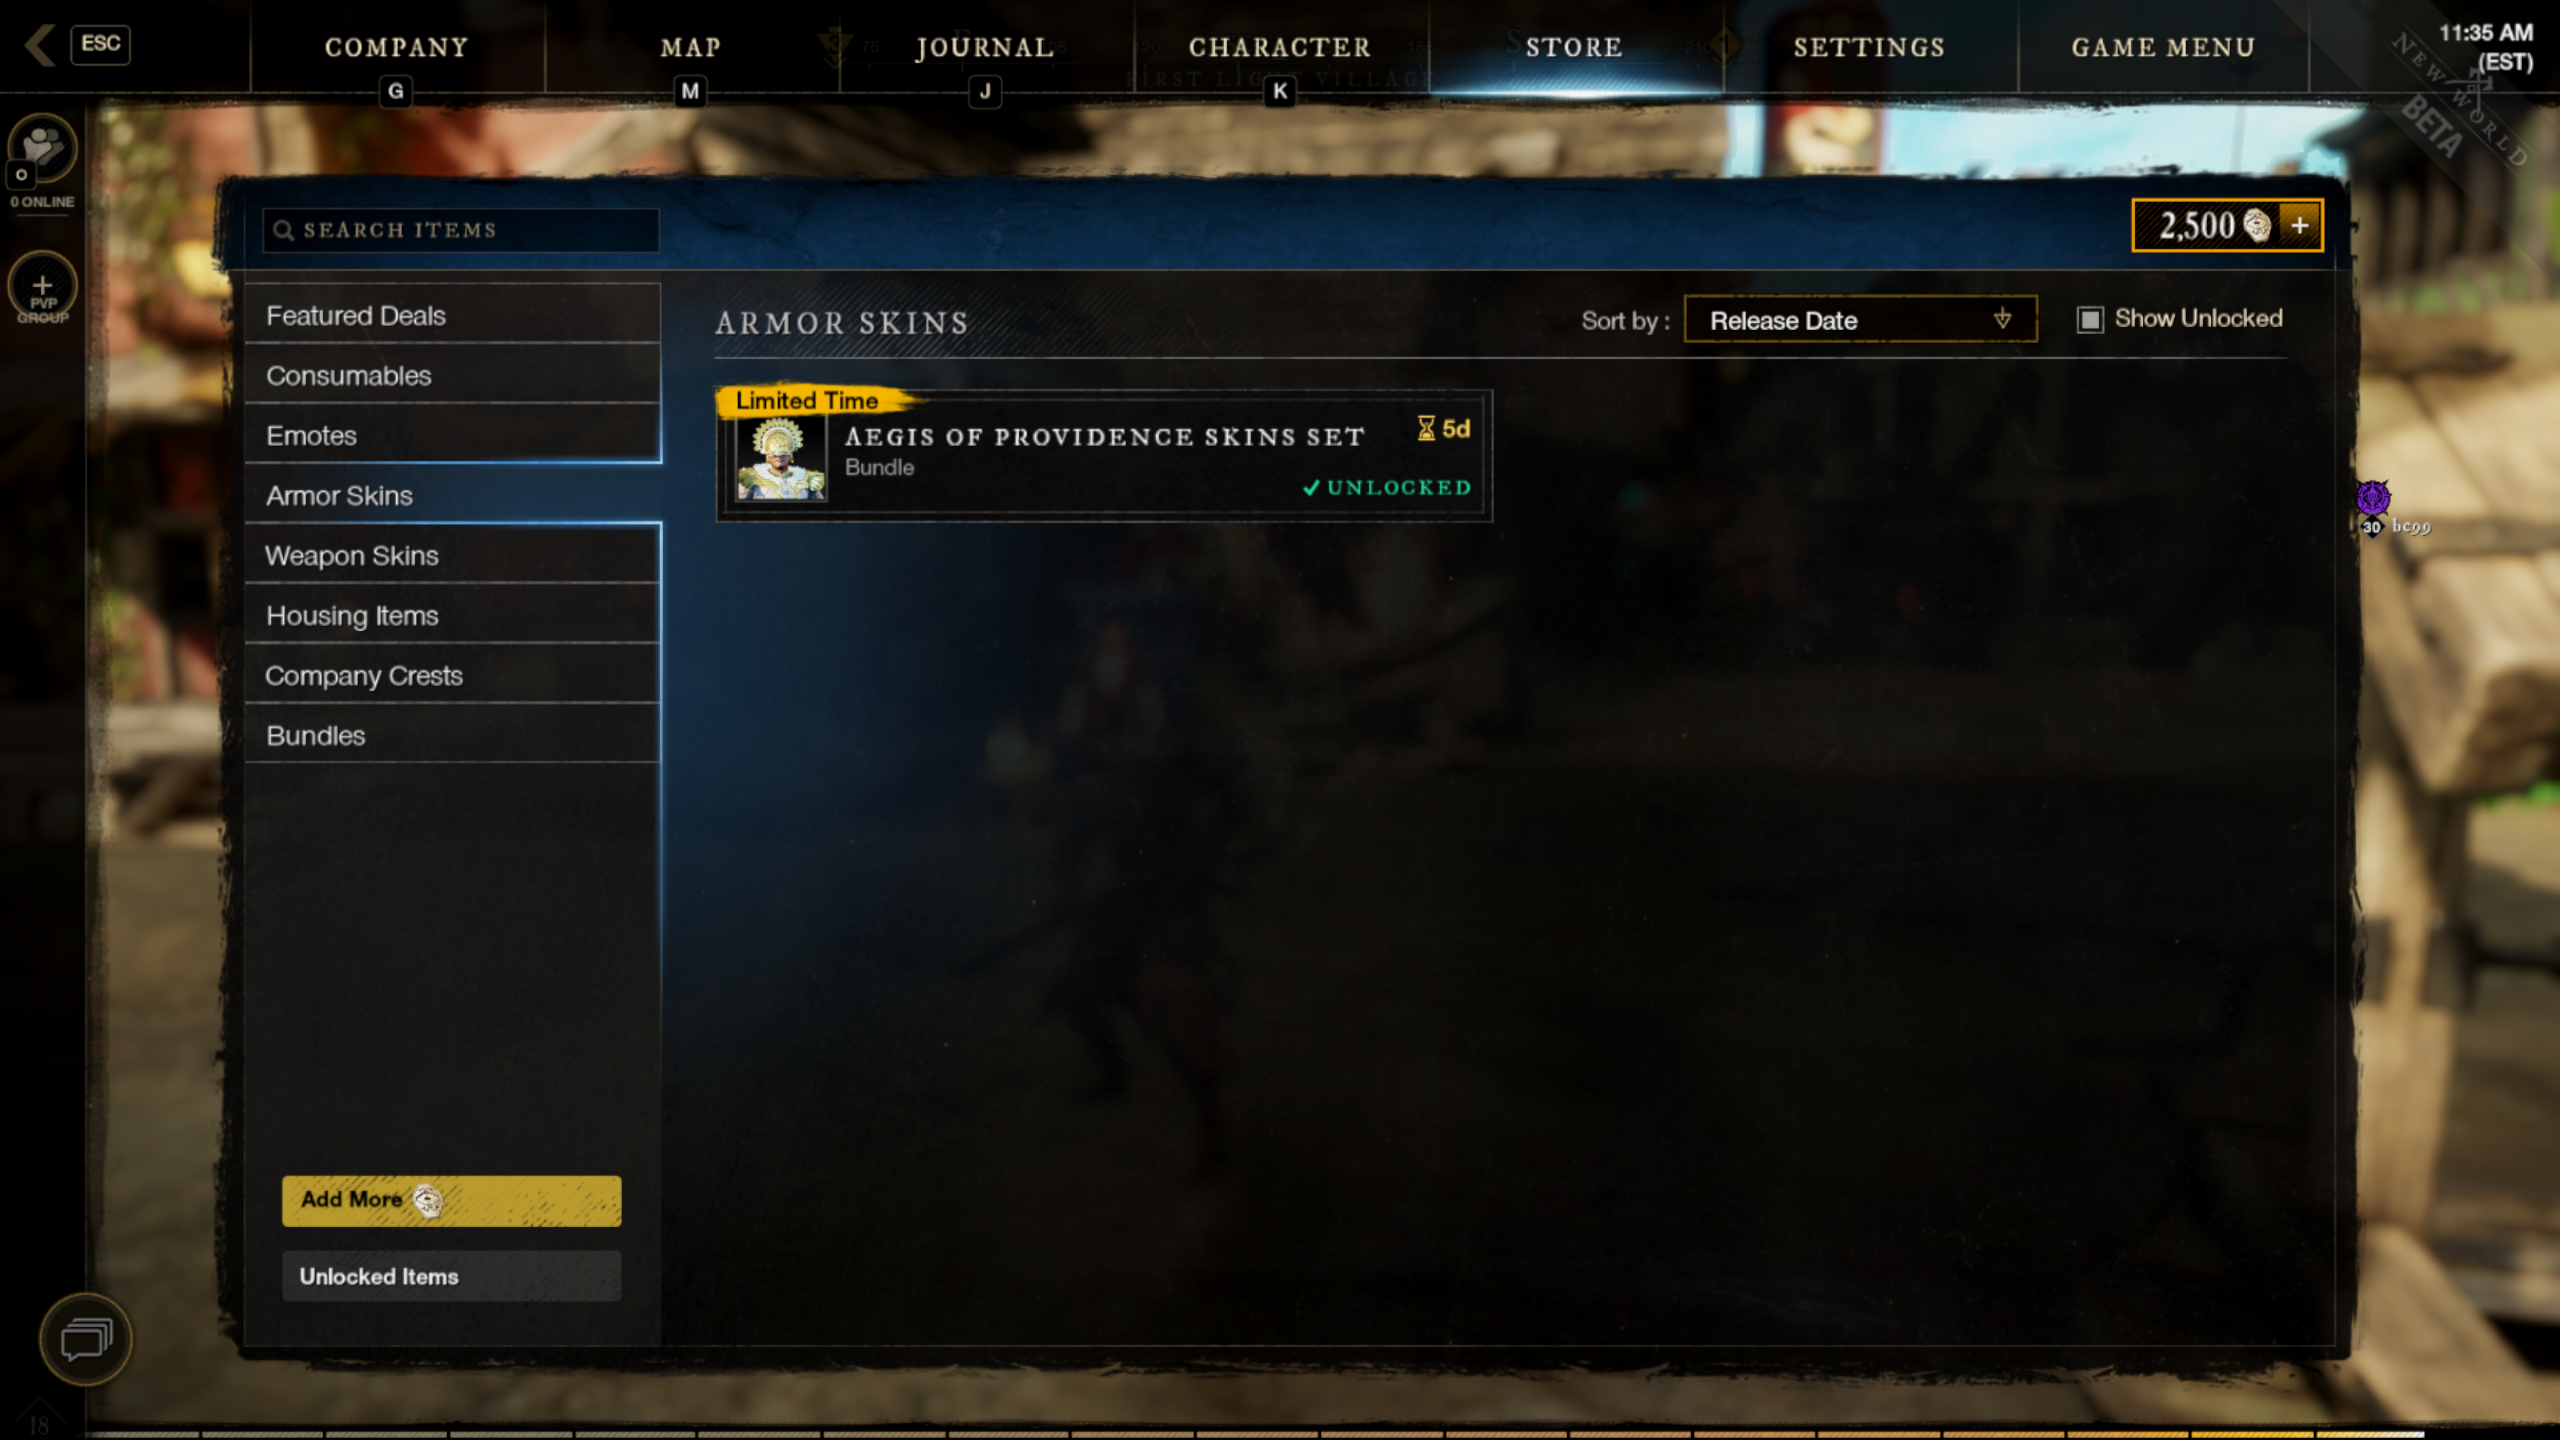Open the Unlocked Items button
This screenshot has height=1440, width=2560.
pos(451,1276)
